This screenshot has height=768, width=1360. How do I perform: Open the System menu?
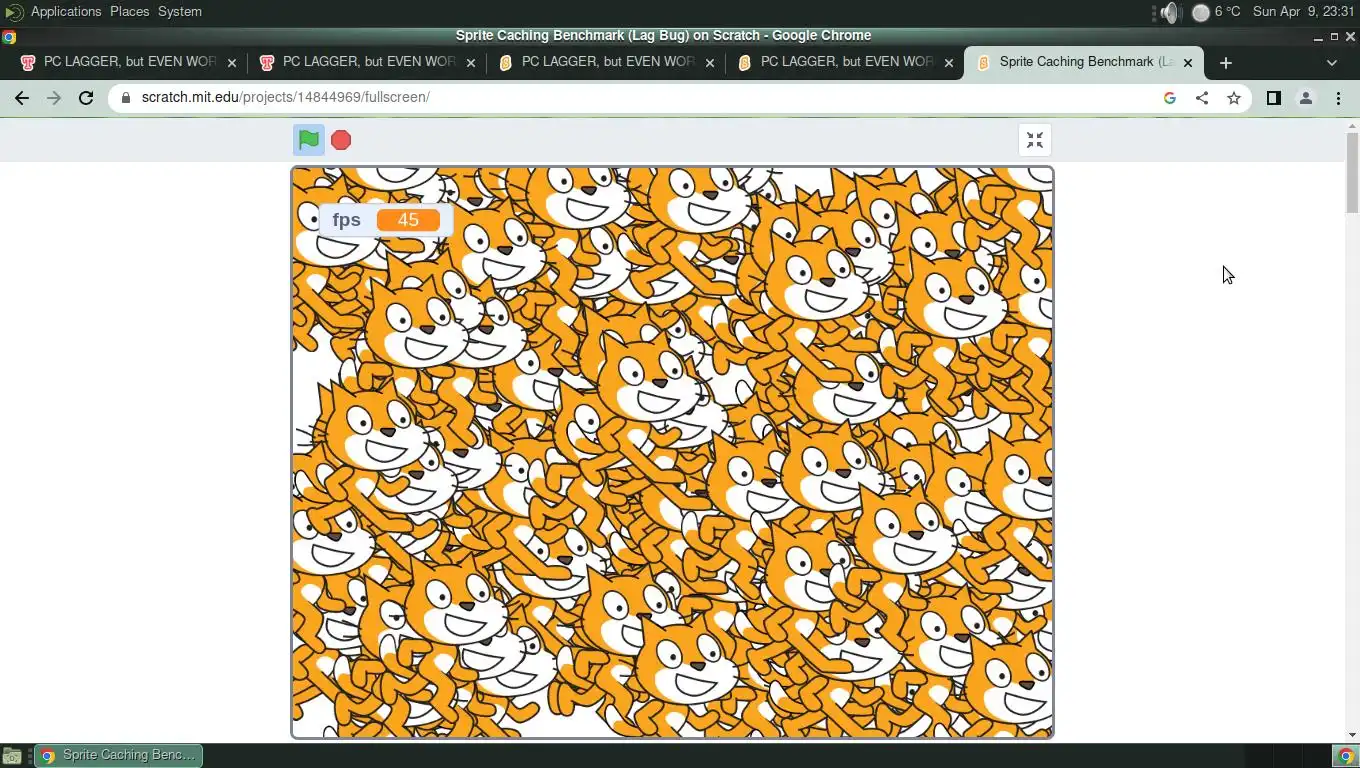tap(180, 12)
